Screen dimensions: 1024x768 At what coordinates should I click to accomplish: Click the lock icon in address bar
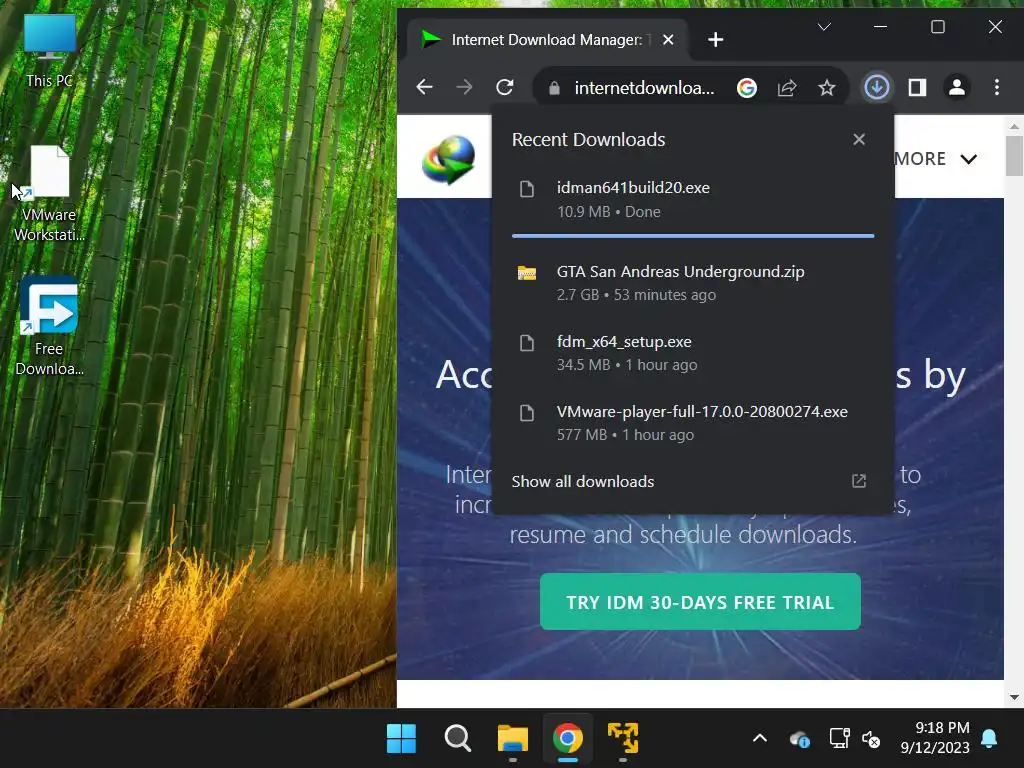(x=554, y=88)
